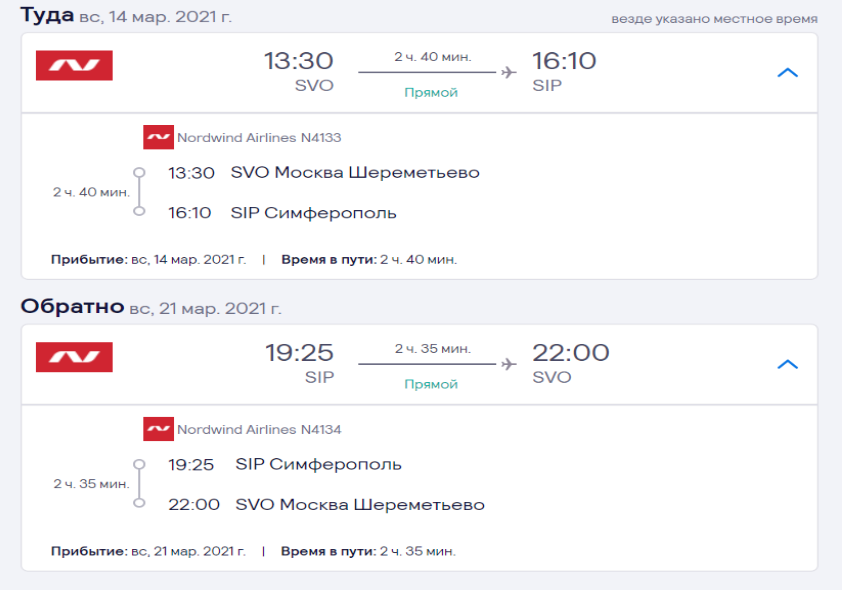Viewport: 845px width, 590px height.
Task: Click the airplane icon on the return route line
Action: pos(509,364)
